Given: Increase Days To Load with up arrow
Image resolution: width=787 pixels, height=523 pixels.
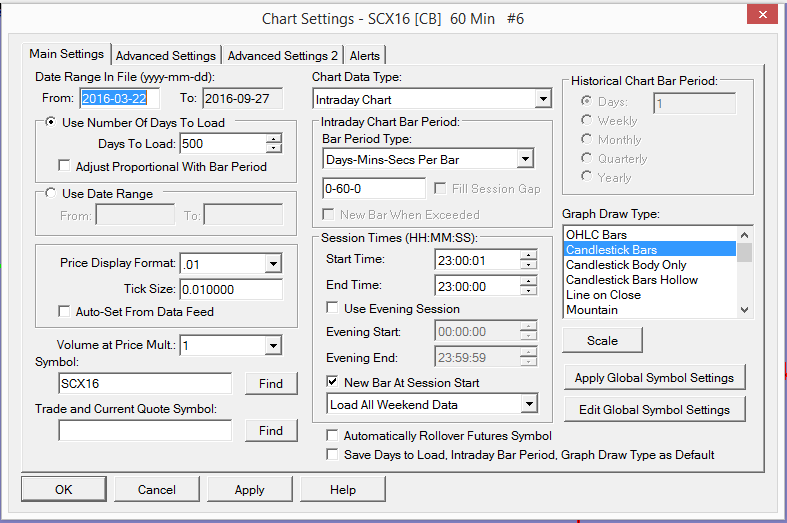Looking at the screenshot, I should click(274, 139).
